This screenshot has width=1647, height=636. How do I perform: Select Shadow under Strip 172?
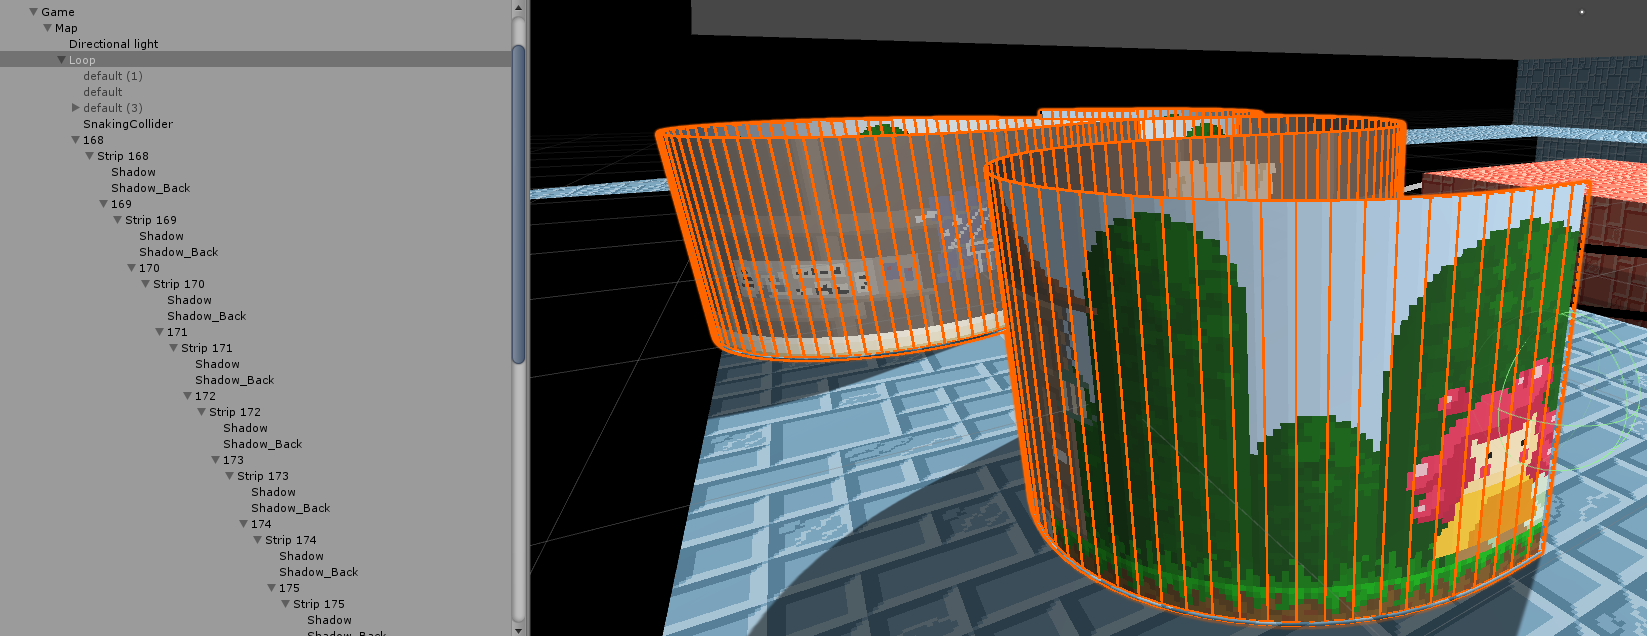(246, 428)
